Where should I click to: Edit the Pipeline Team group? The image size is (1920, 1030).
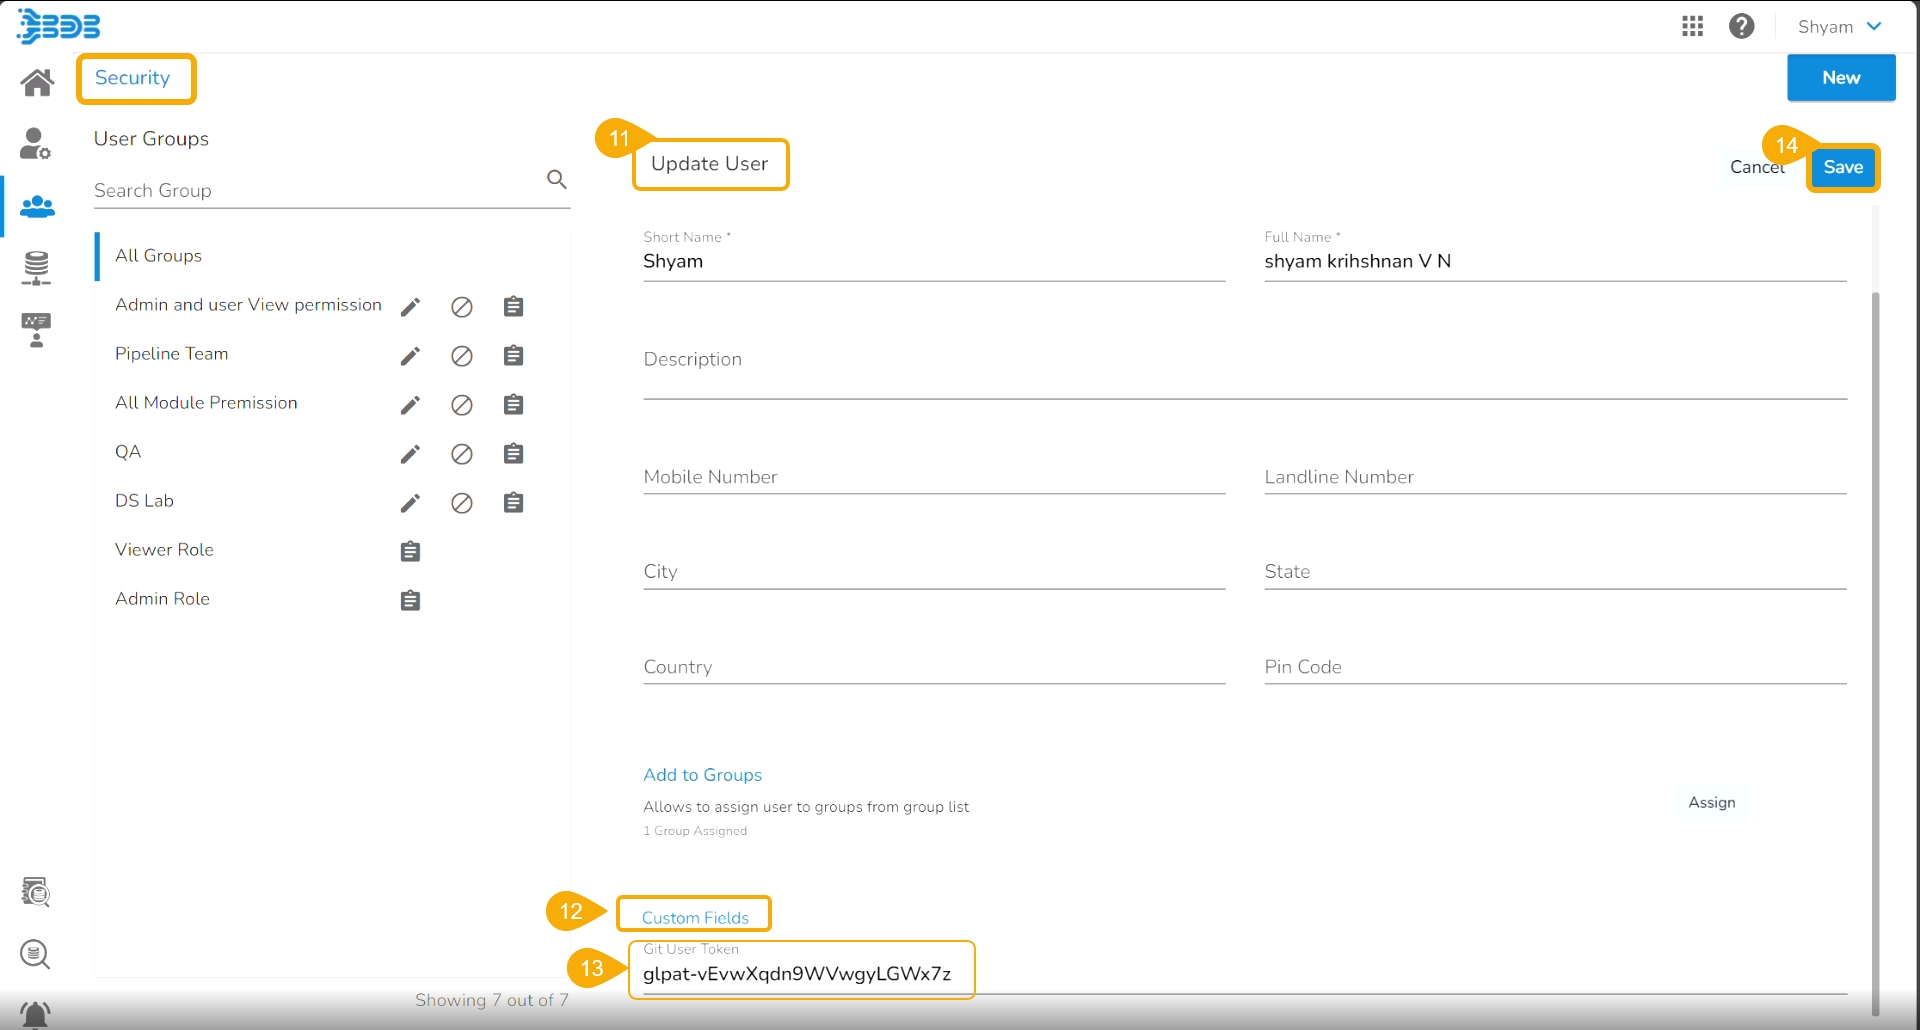coord(410,356)
